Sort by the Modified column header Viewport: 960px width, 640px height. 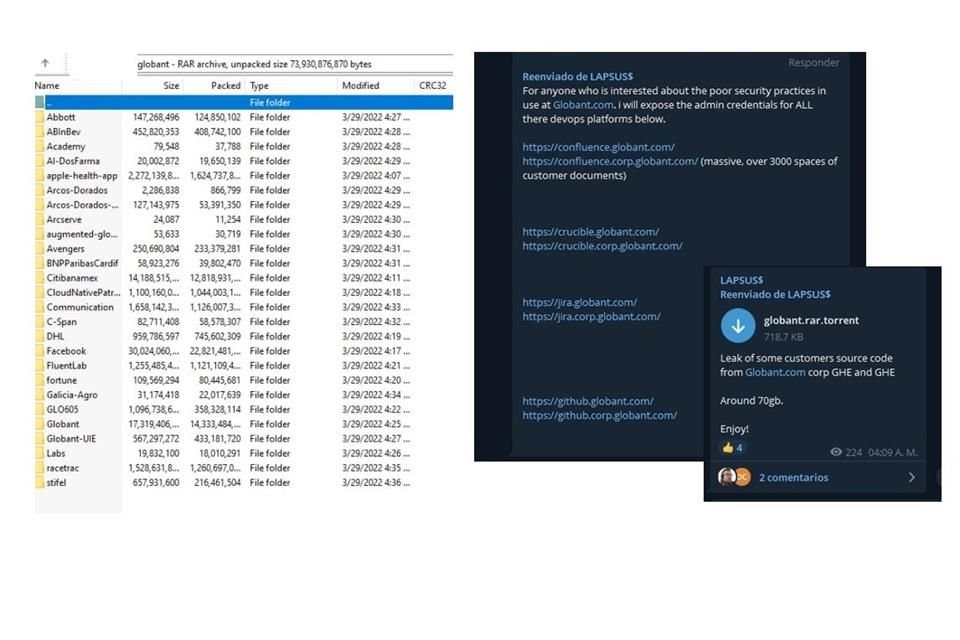pyautogui.click(x=360, y=86)
